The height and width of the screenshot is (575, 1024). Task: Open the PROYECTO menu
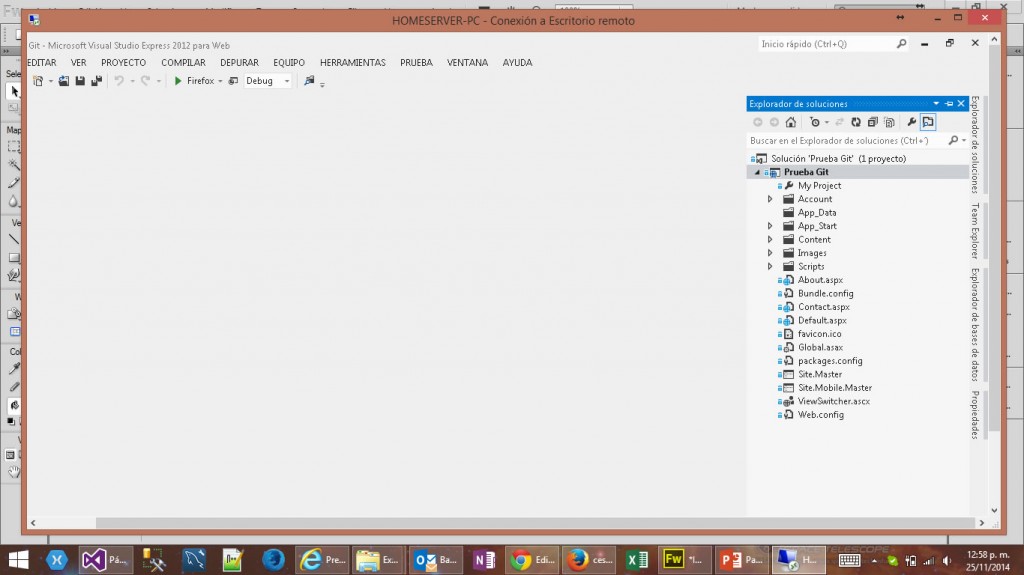pos(123,63)
